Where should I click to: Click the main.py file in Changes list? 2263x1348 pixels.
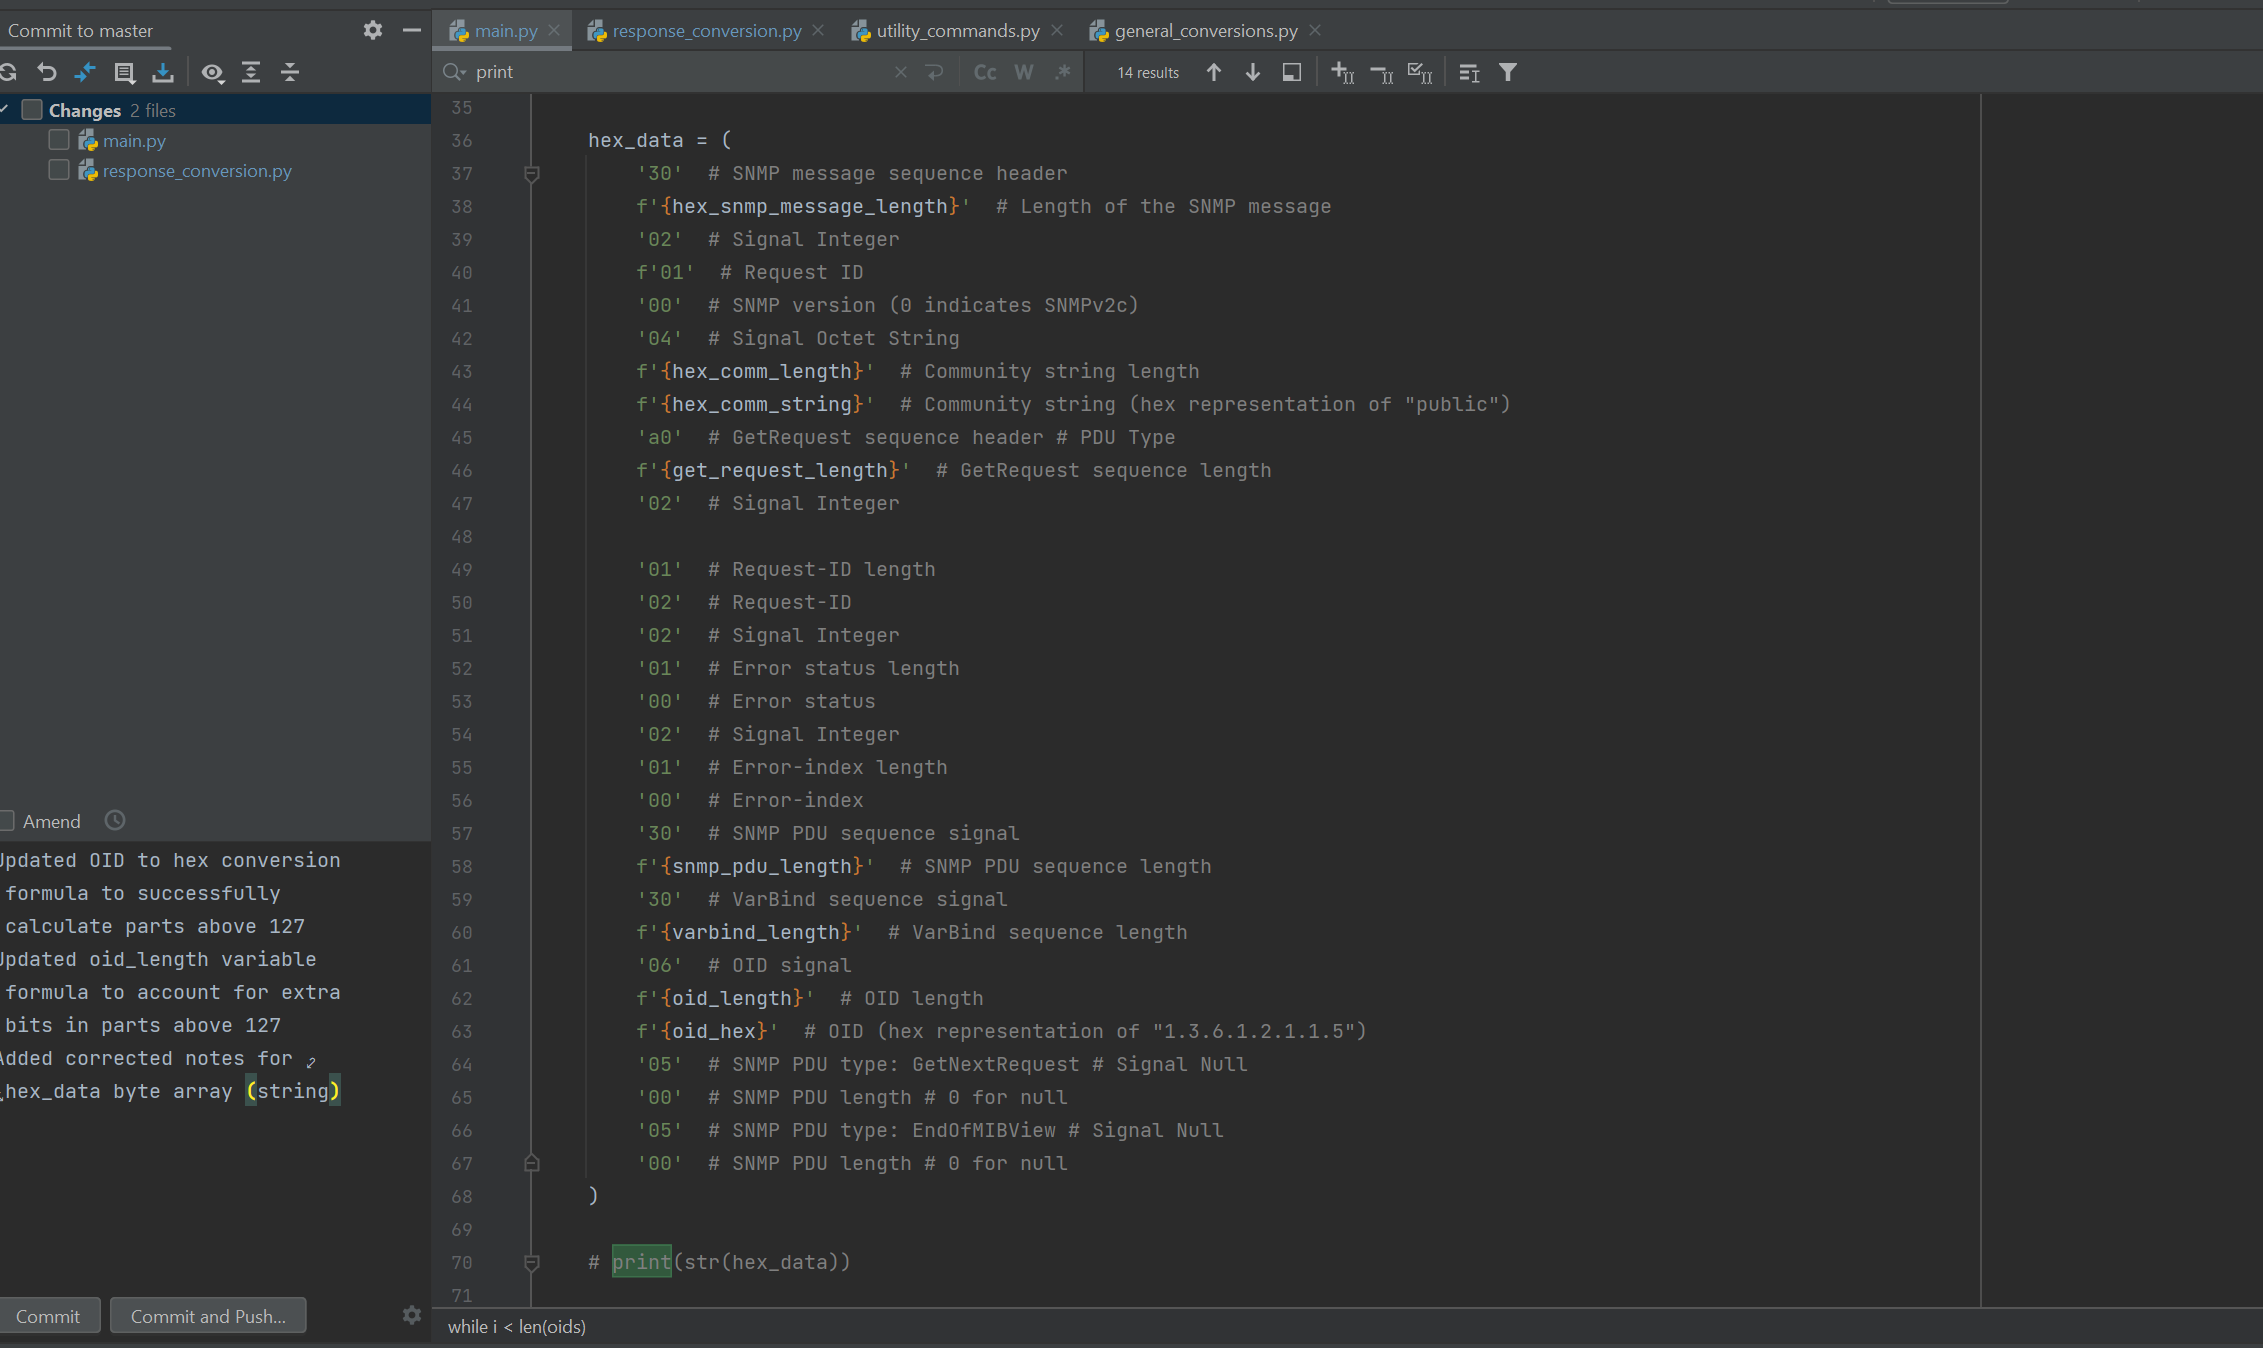click(x=135, y=141)
